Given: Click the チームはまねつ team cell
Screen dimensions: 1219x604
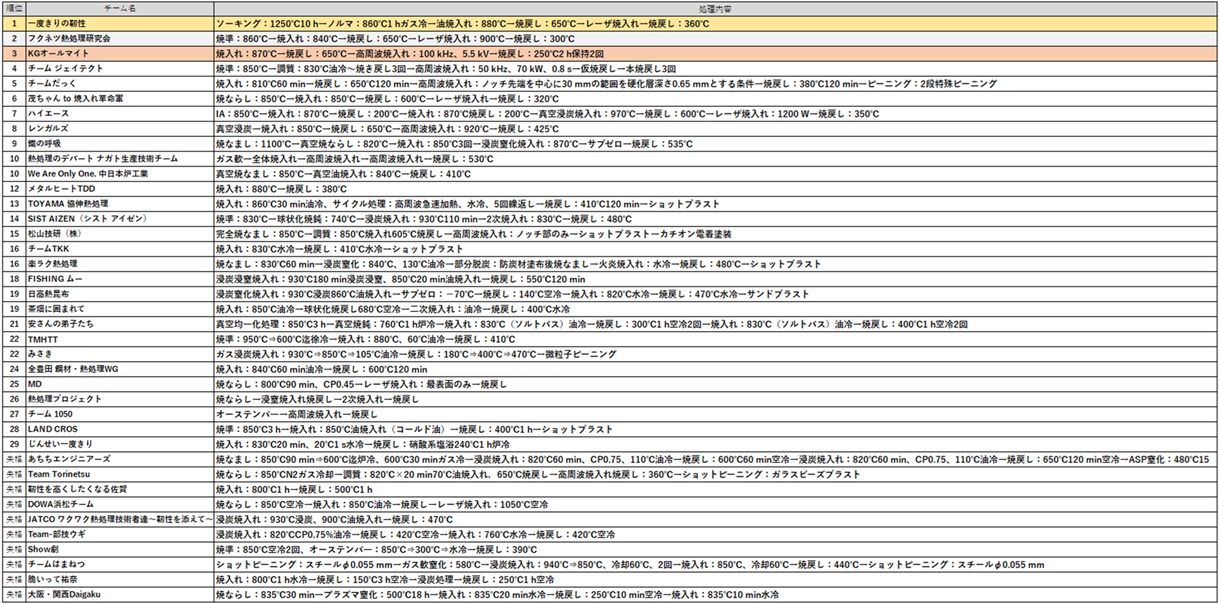Looking at the screenshot, I should coord(119,565).
